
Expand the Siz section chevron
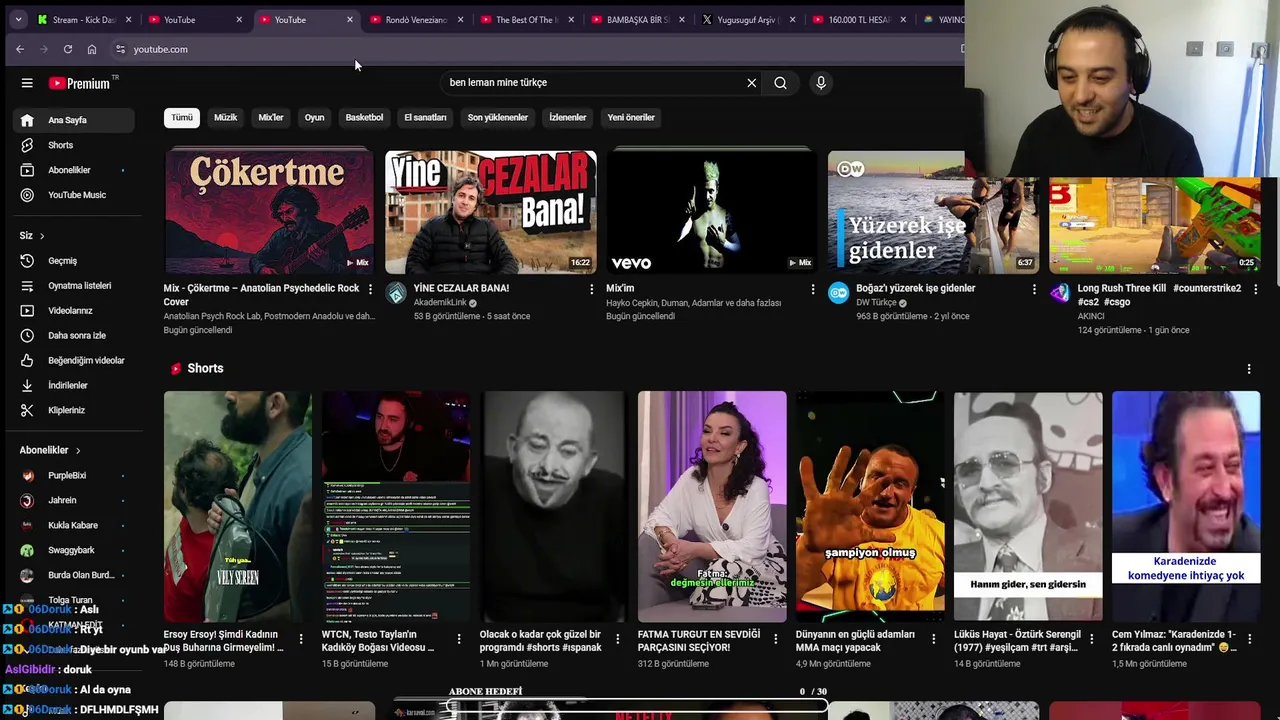(x=42, y=236)
